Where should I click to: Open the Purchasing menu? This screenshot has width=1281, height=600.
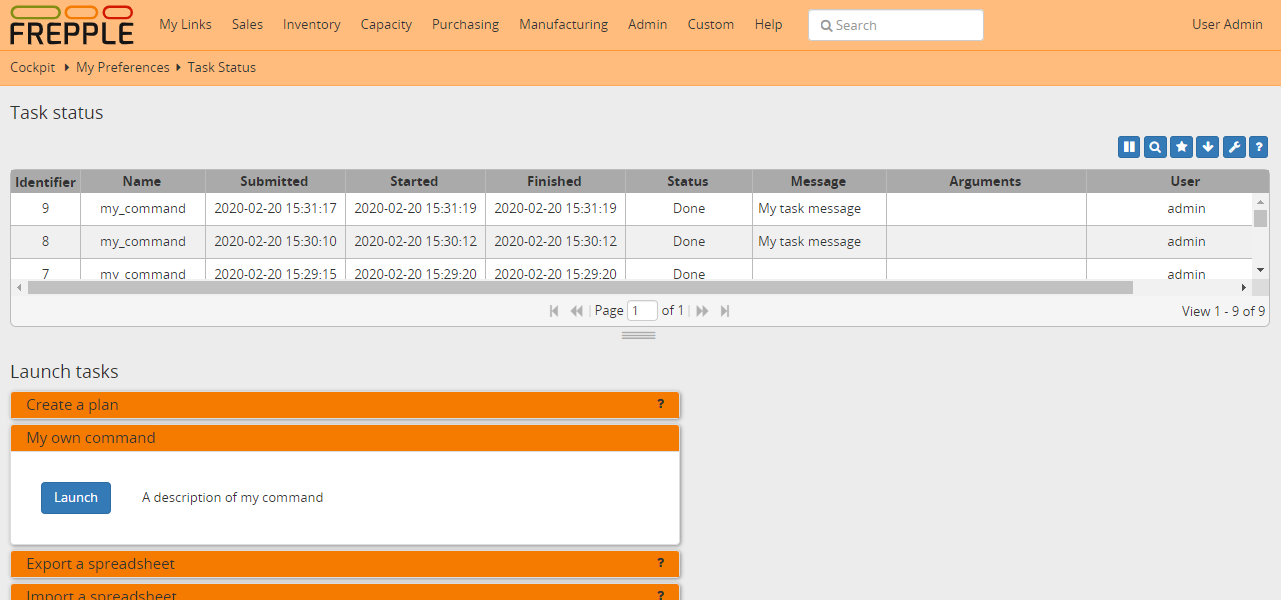pos(465,25)
